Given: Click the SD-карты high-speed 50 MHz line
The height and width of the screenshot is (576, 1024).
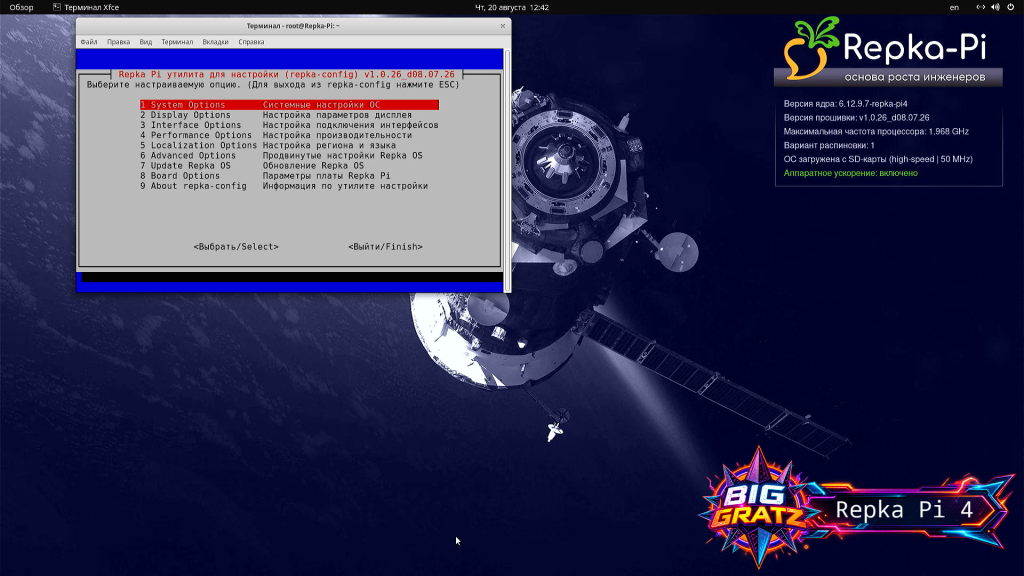Looking at the screenshot, I should [878, 159].
